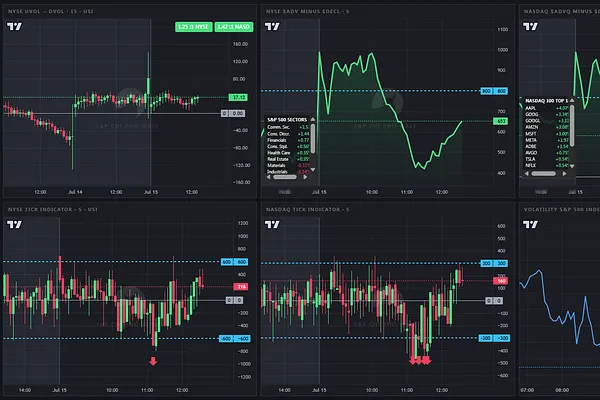
Task: Select the Materials sector row
Action: tap(288, 165)
